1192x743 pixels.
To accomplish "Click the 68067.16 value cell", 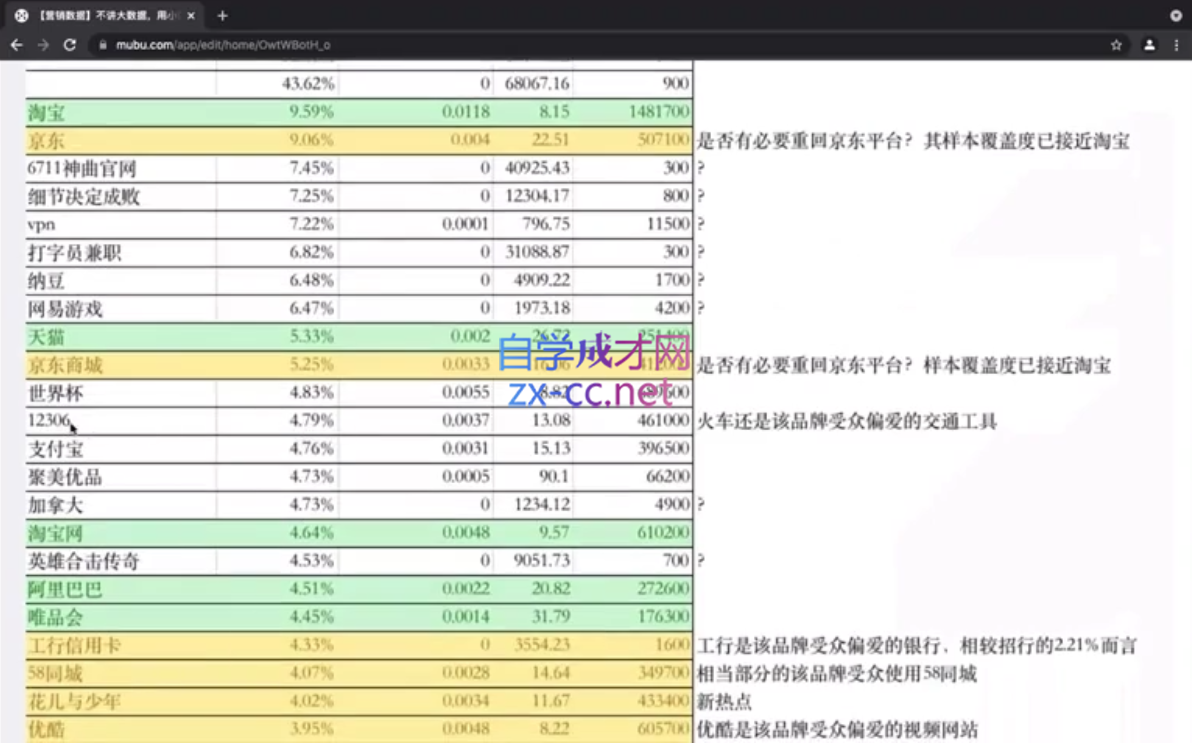I will pos(533,84).
